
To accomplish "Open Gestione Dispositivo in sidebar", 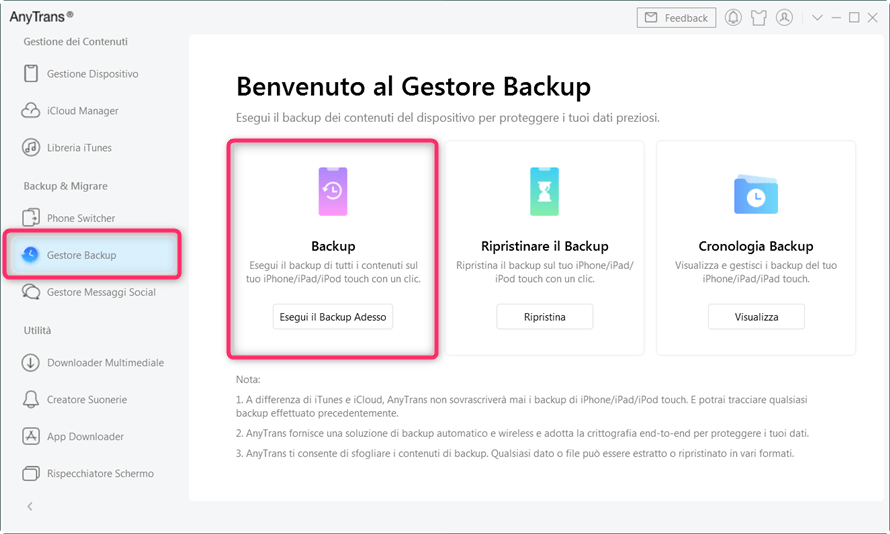I will click(92, 74).
